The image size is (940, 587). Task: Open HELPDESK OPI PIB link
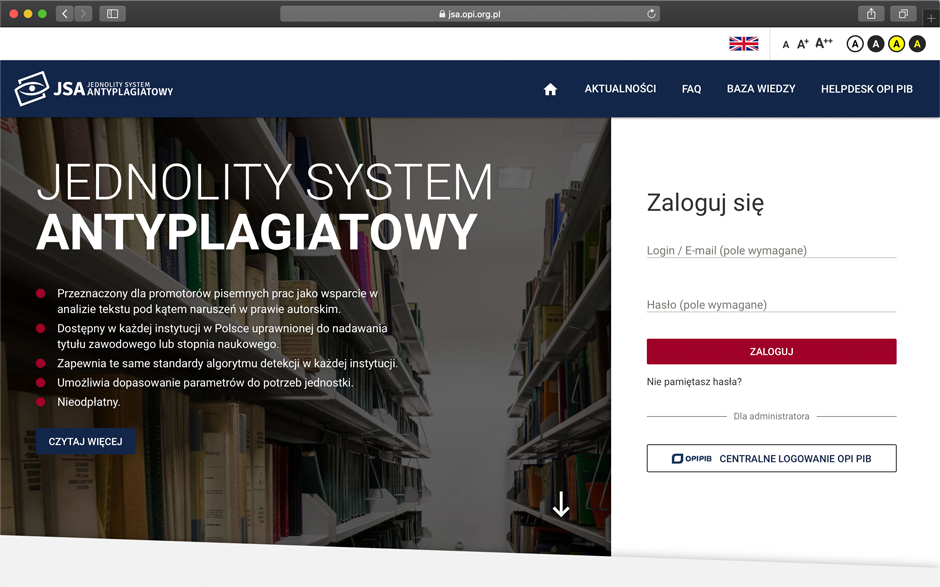click(867, 89)
